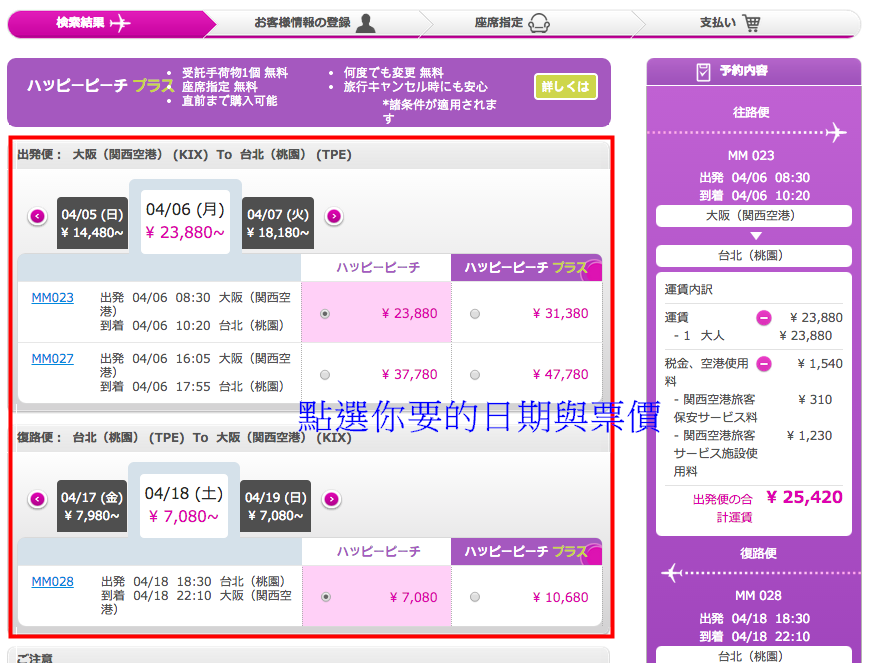Choose outbound date 04/05 (日) tab
881x663 pixels.
click(x=92, y=223)
